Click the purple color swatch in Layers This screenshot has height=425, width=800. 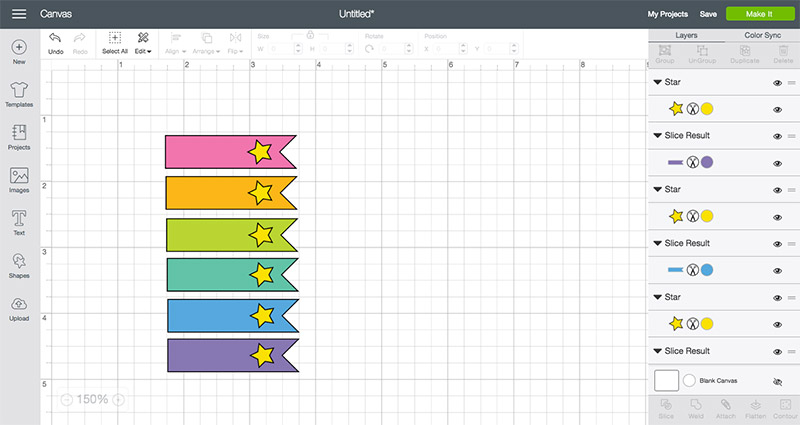click(707, 162)
